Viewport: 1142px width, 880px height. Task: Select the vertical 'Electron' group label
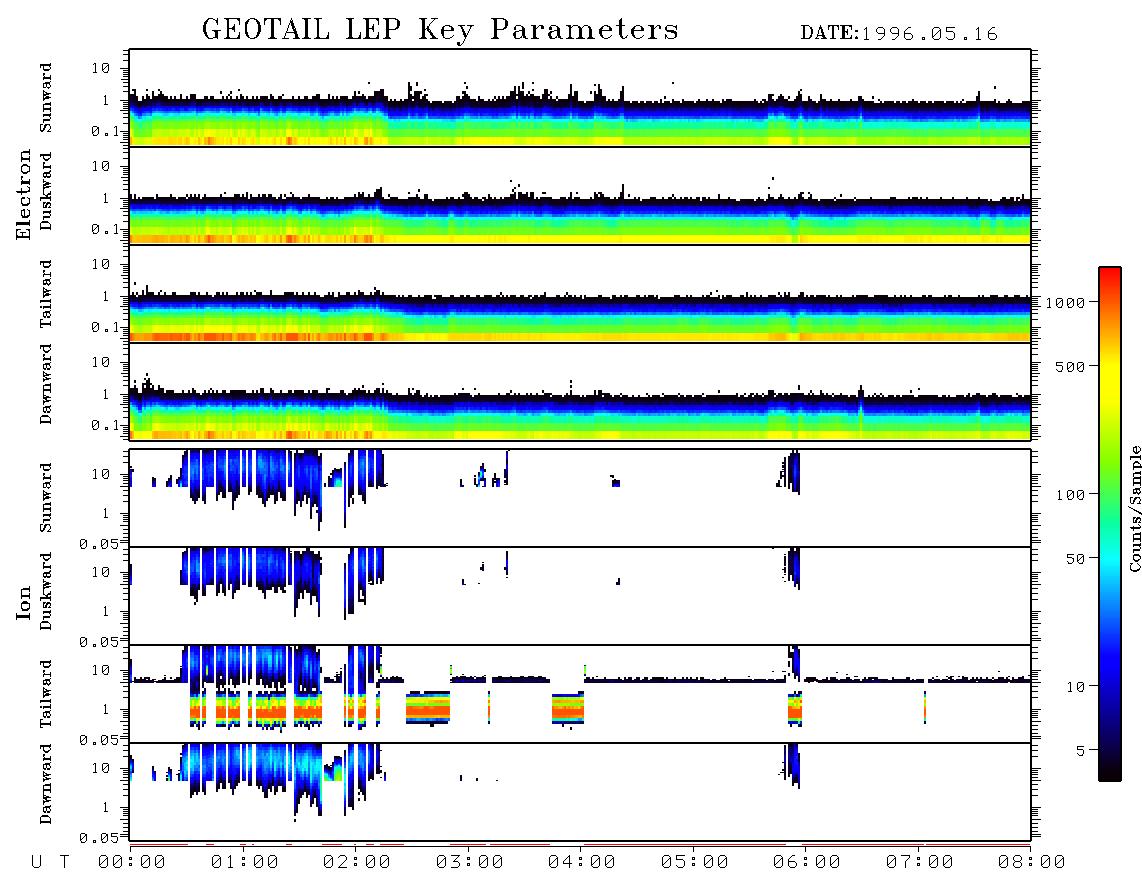23,194
